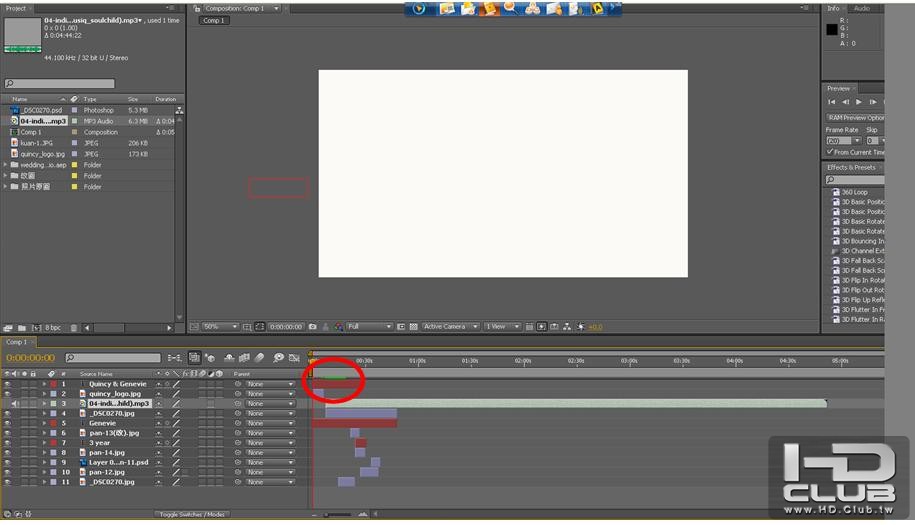The height and width of the screenshot is (525, 915).
Task: Toggle Transparency Grid icon in viewer
Action: point(414,327)
